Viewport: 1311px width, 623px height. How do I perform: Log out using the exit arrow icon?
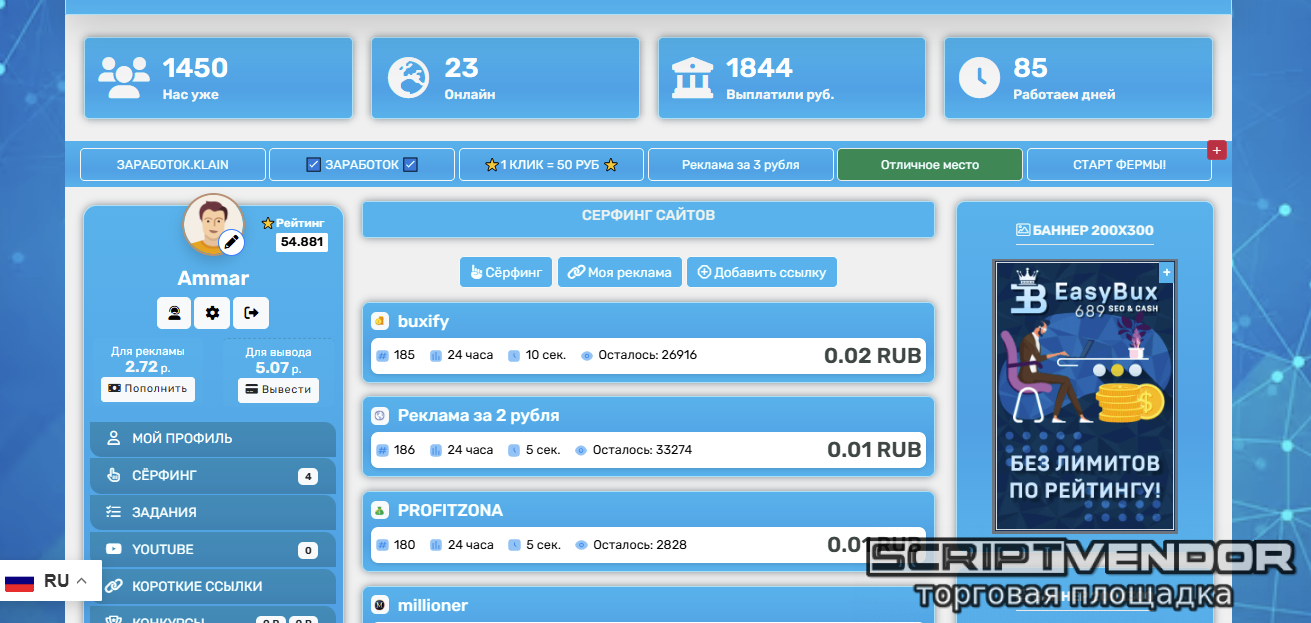click(251, 313)
